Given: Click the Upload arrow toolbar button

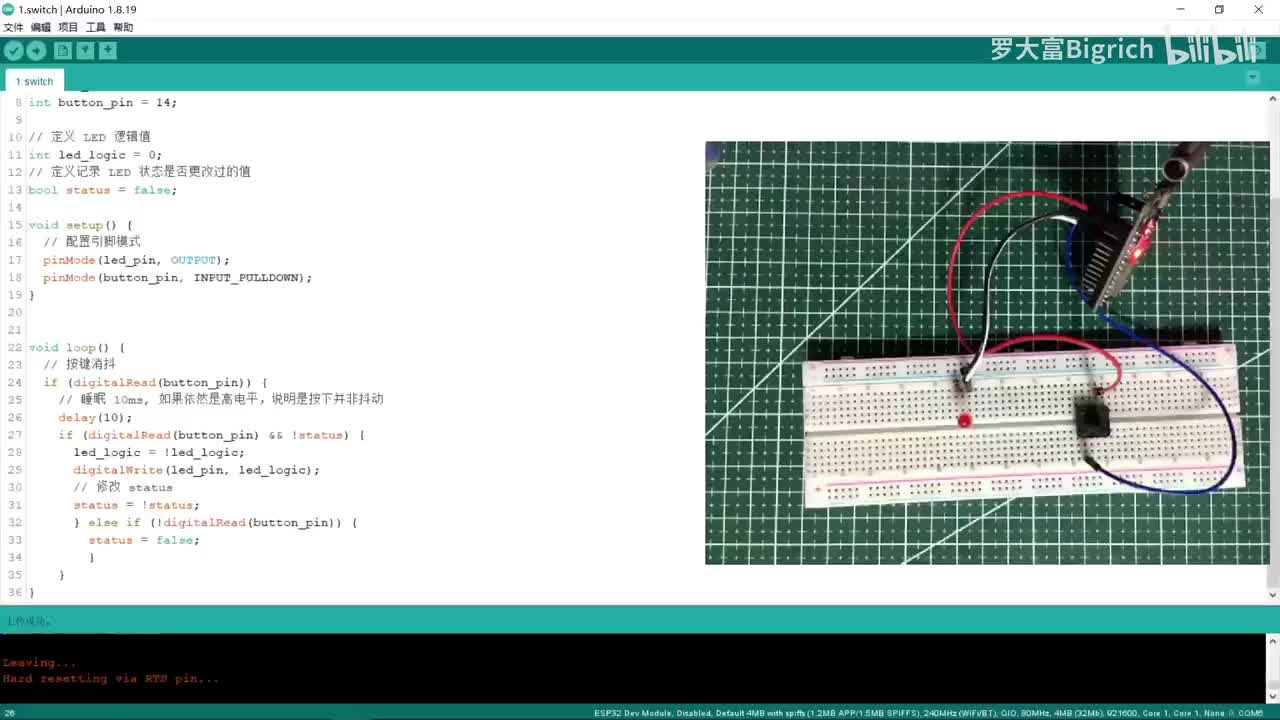Looking at the screenshot, I should coord(36,50).
